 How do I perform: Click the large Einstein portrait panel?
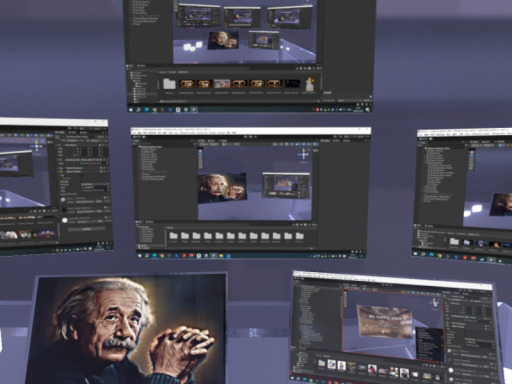click(x=126, y=329)
